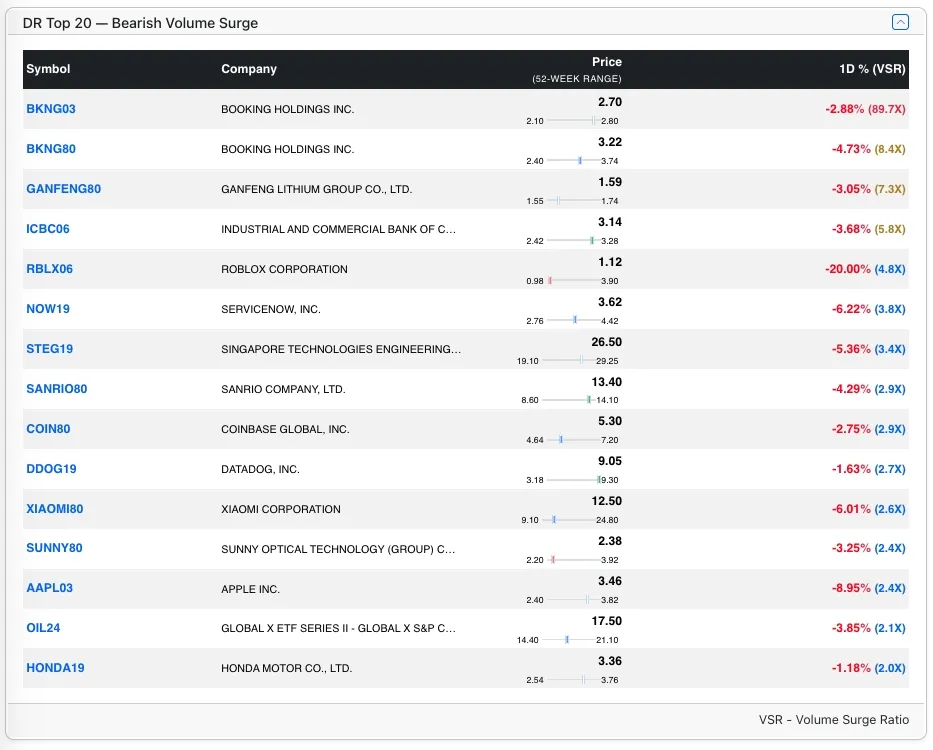This screenshot has width=933, height=750.
Task: Click the -1.63% (2.7X) value
Action: pyautogui.click(x=869, y=468)
